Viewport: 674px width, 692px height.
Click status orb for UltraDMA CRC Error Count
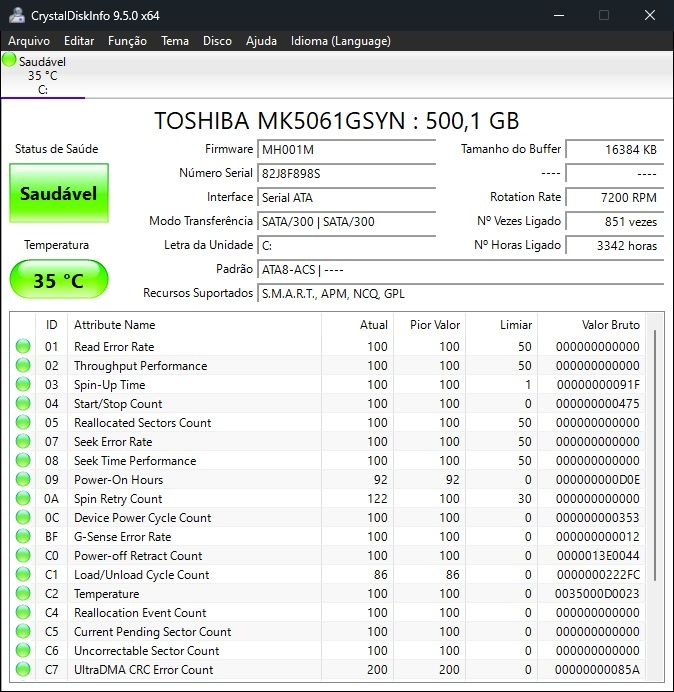click(x=23, y=669)
